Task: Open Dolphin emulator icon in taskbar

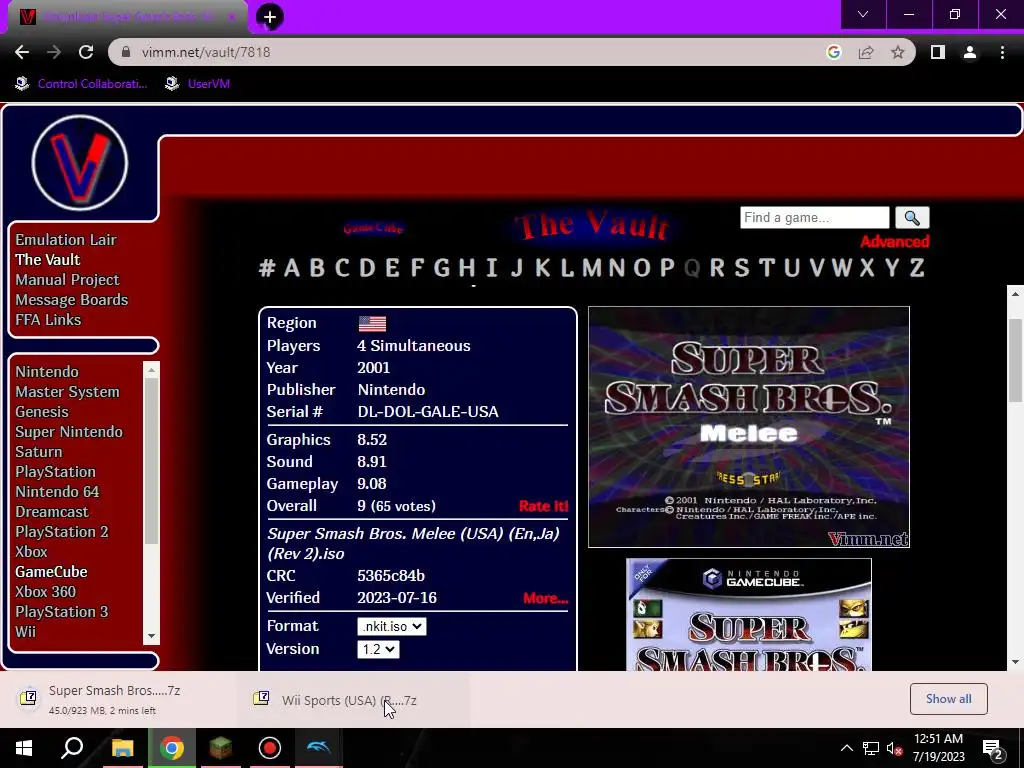Action: click(319, 748)
